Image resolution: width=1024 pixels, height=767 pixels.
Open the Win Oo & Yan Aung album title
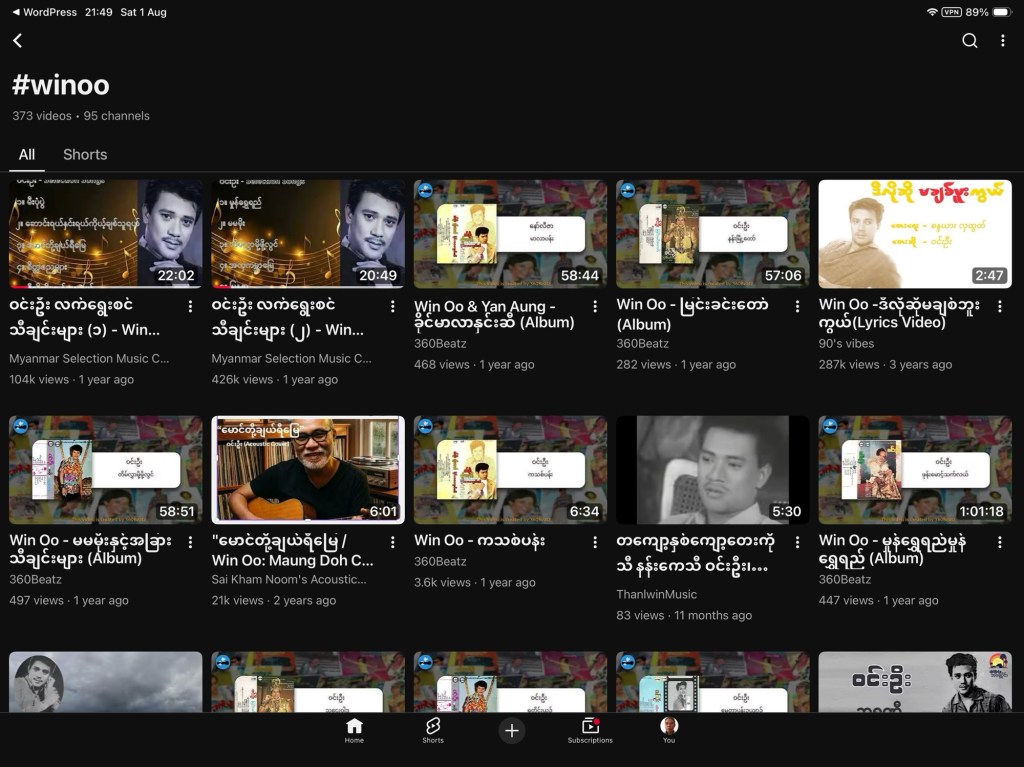pyautogui.click(x=494, y=314)
